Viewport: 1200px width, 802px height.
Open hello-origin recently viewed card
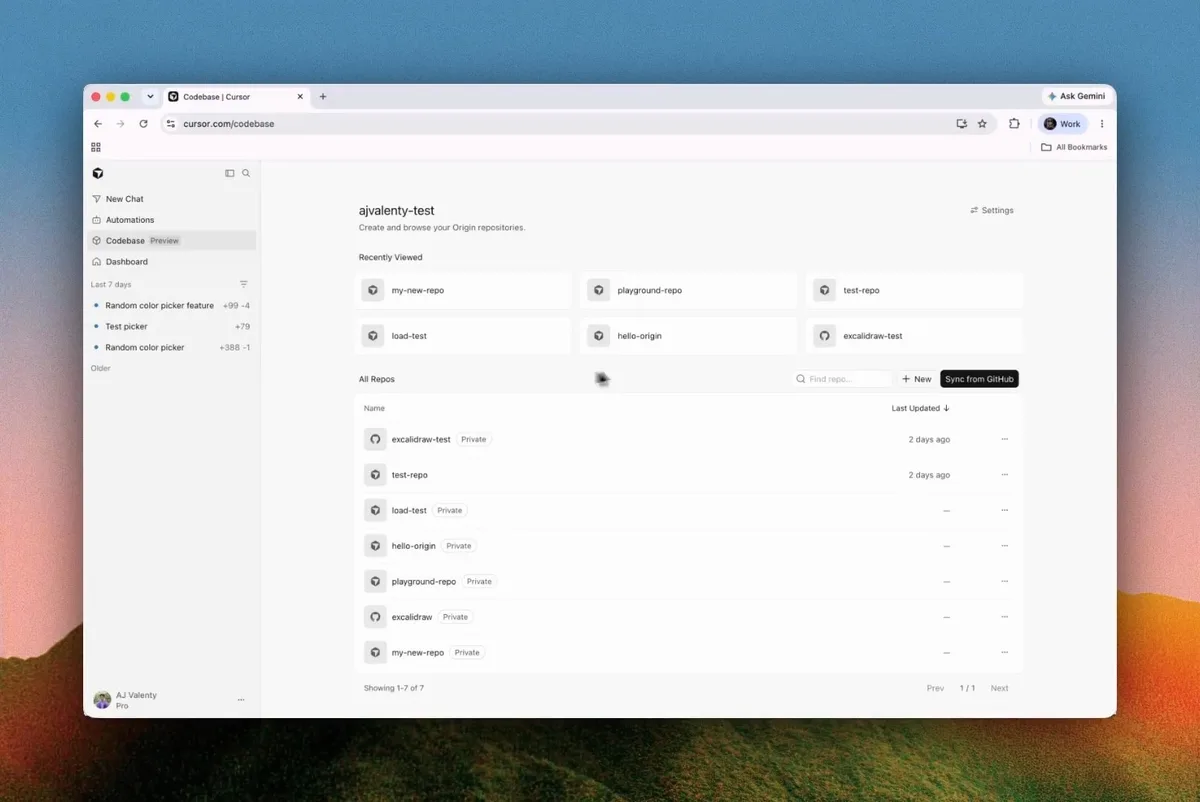pyautogui.click(x=690, y=336)
